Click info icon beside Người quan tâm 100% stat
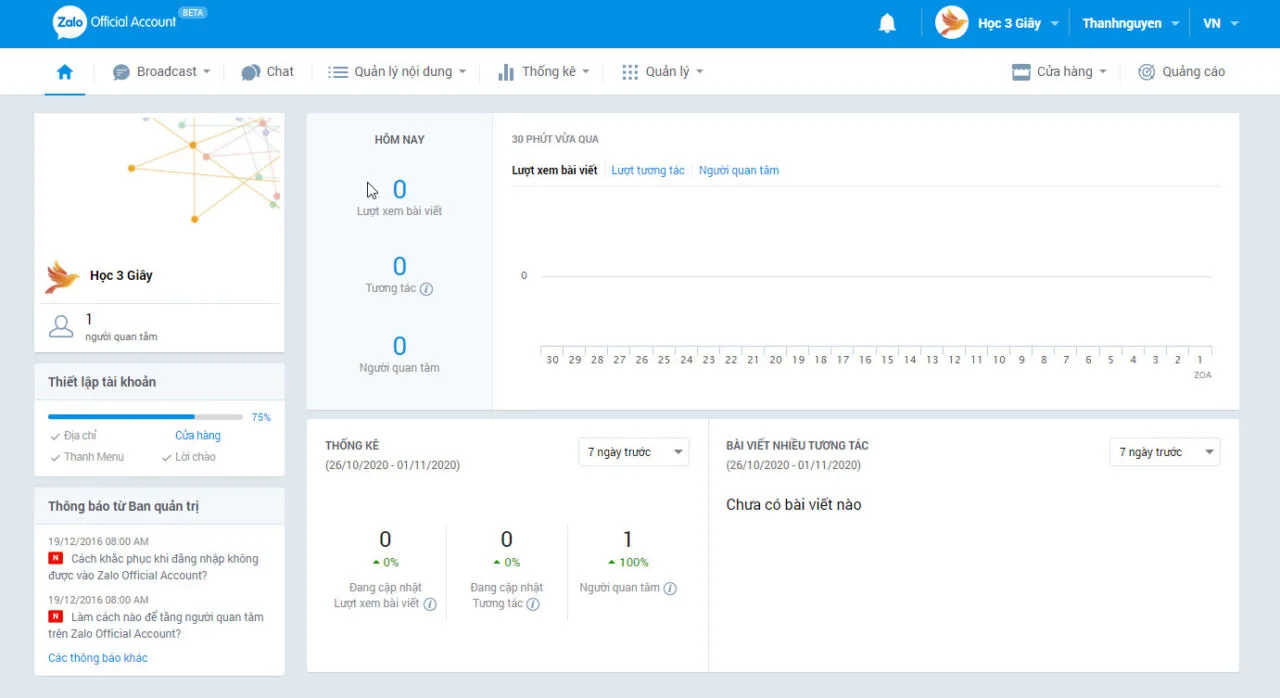This screenshot has height=698, width=1280. click(670, 588)
